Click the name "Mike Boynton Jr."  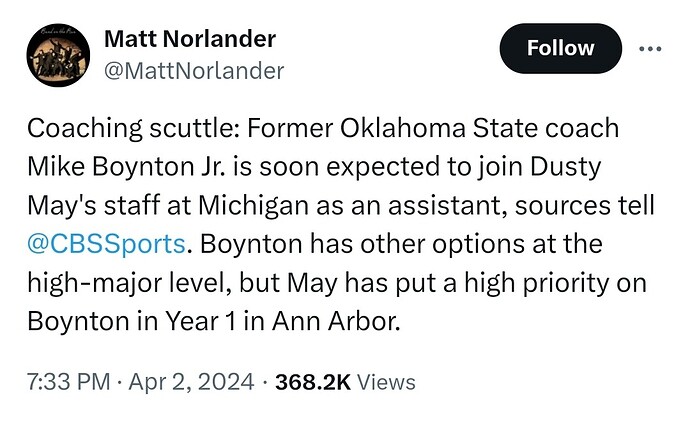coord(140,167)
